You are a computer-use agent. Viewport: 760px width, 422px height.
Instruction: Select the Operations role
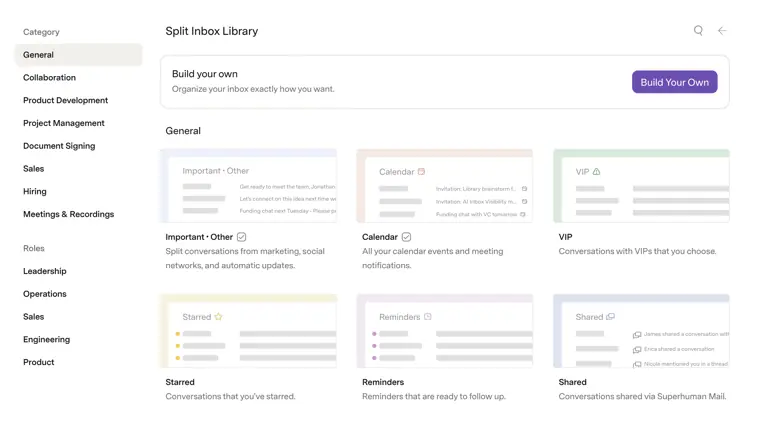pyautogui.click(x=45, y=294)
